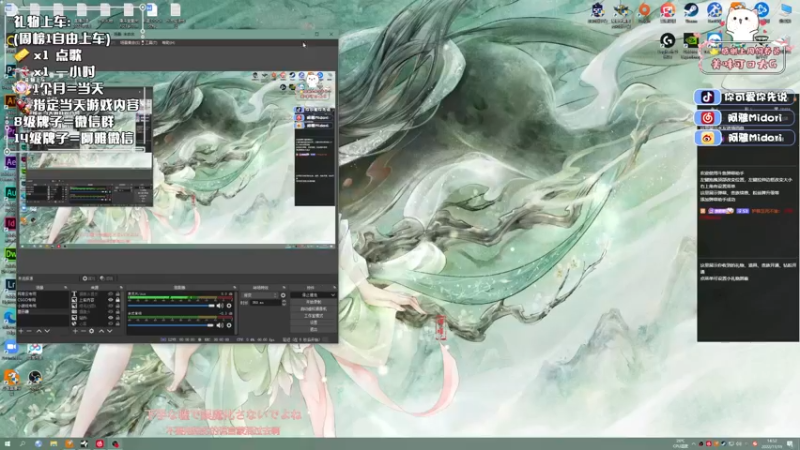Open the scene transition type dropdown
The image size is (800, 450).
pyautogui.click(x=260, y=295)
